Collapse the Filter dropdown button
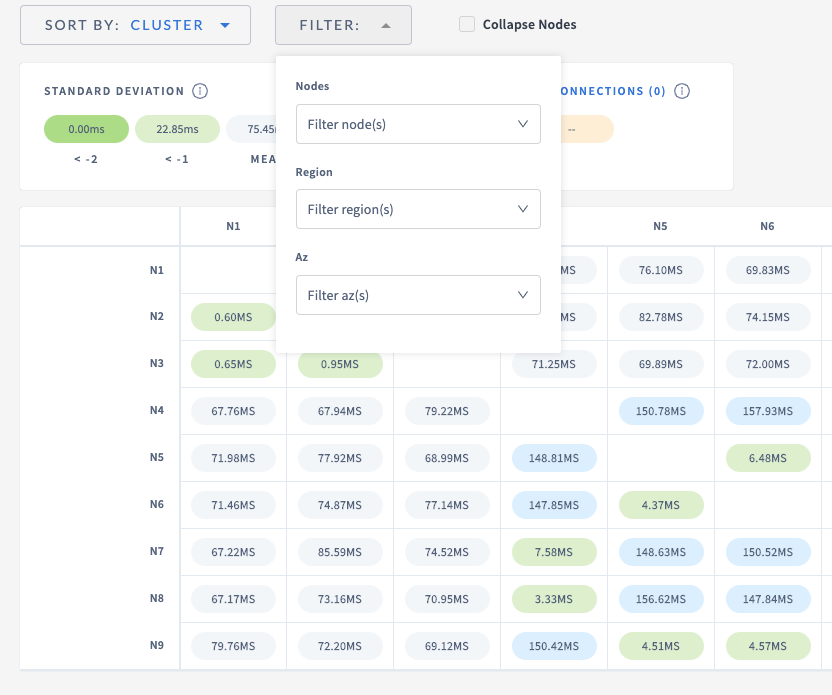Screen dimensions: 832x695 [343, 25]
